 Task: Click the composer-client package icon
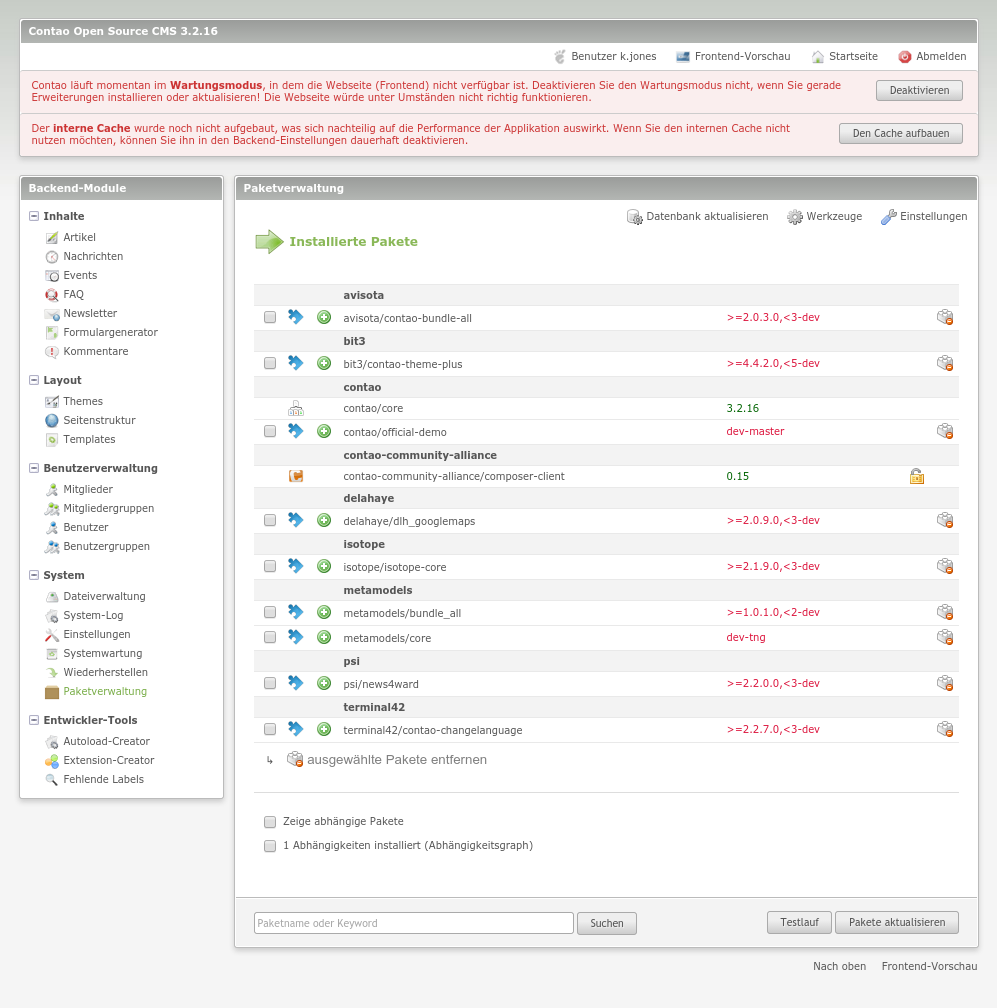(x=296, y=476)
